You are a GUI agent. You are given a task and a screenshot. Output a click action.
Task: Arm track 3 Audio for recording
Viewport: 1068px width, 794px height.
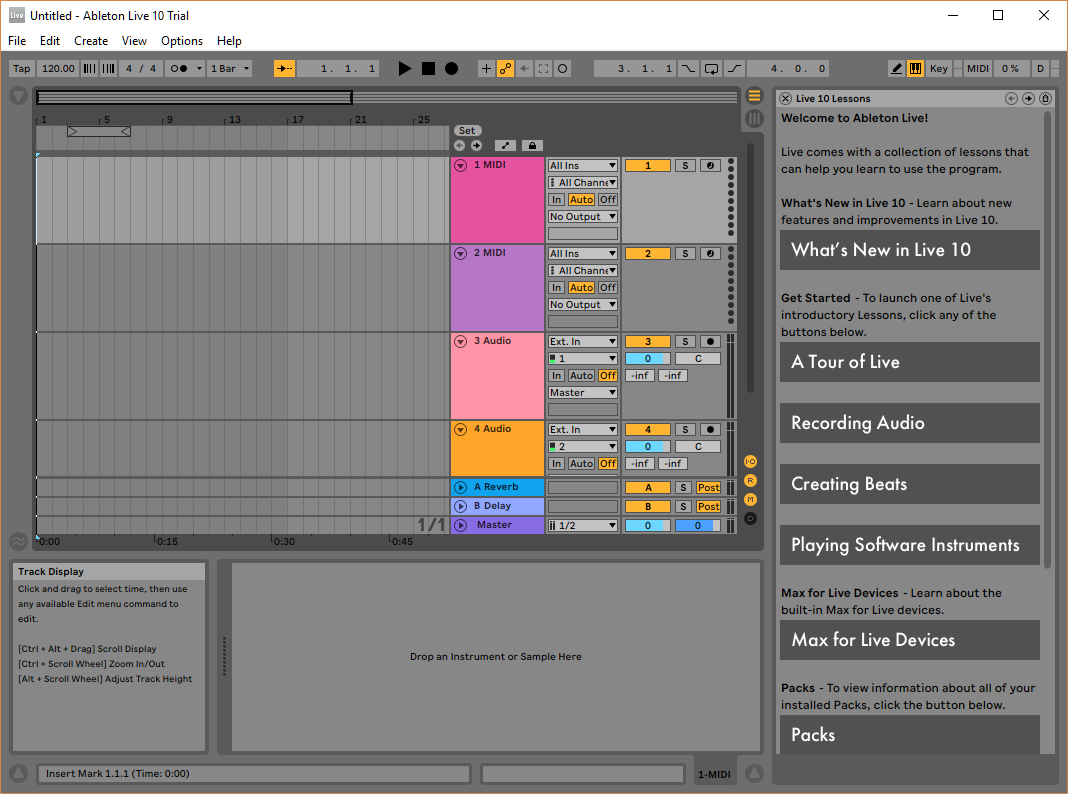710,342
